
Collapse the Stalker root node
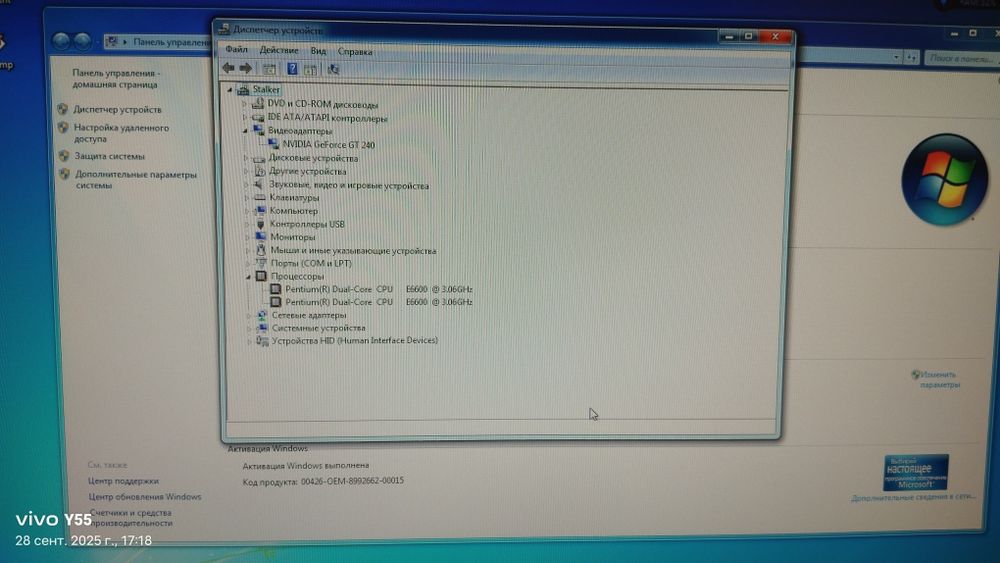coord(230,90)
